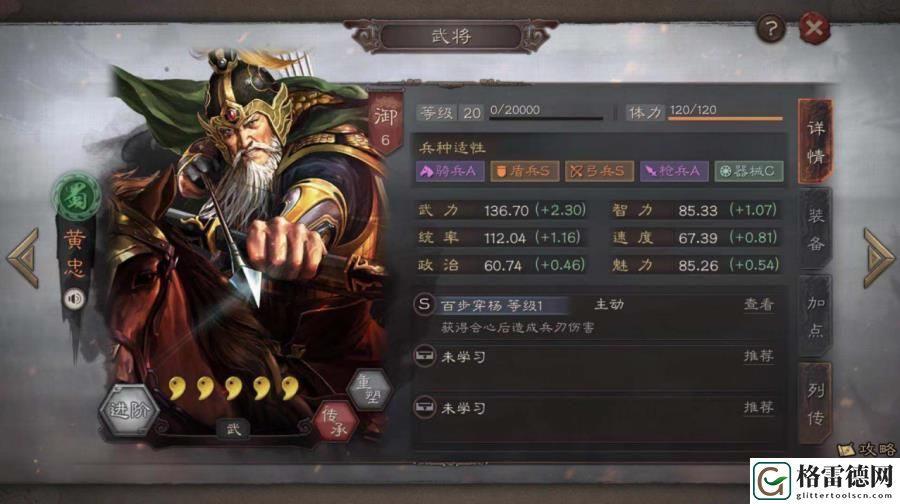This screenshot has width=900, height=504.
Task: Click 推荐 on the first unlearned slot
Action: 759,356
